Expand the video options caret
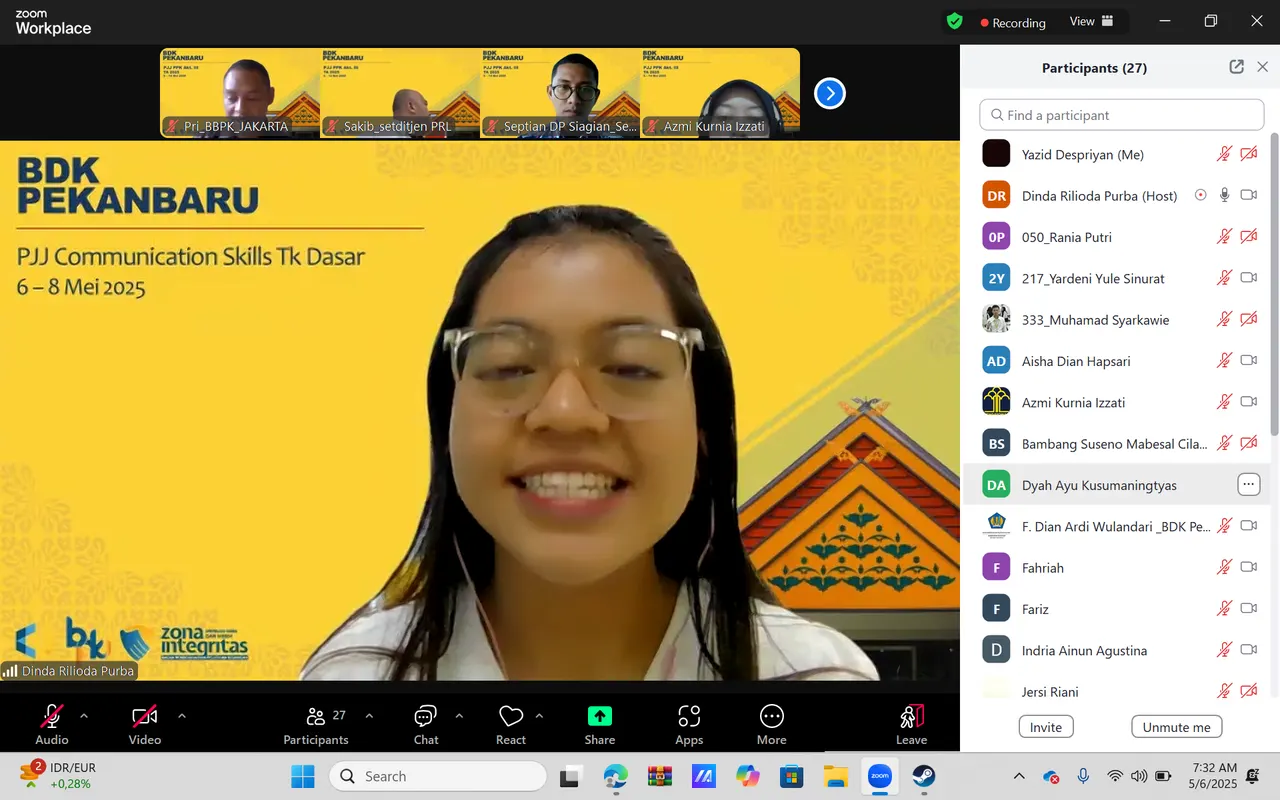Image resolution: width=1280 pixels, height=800 pixels. pos(182,716)
